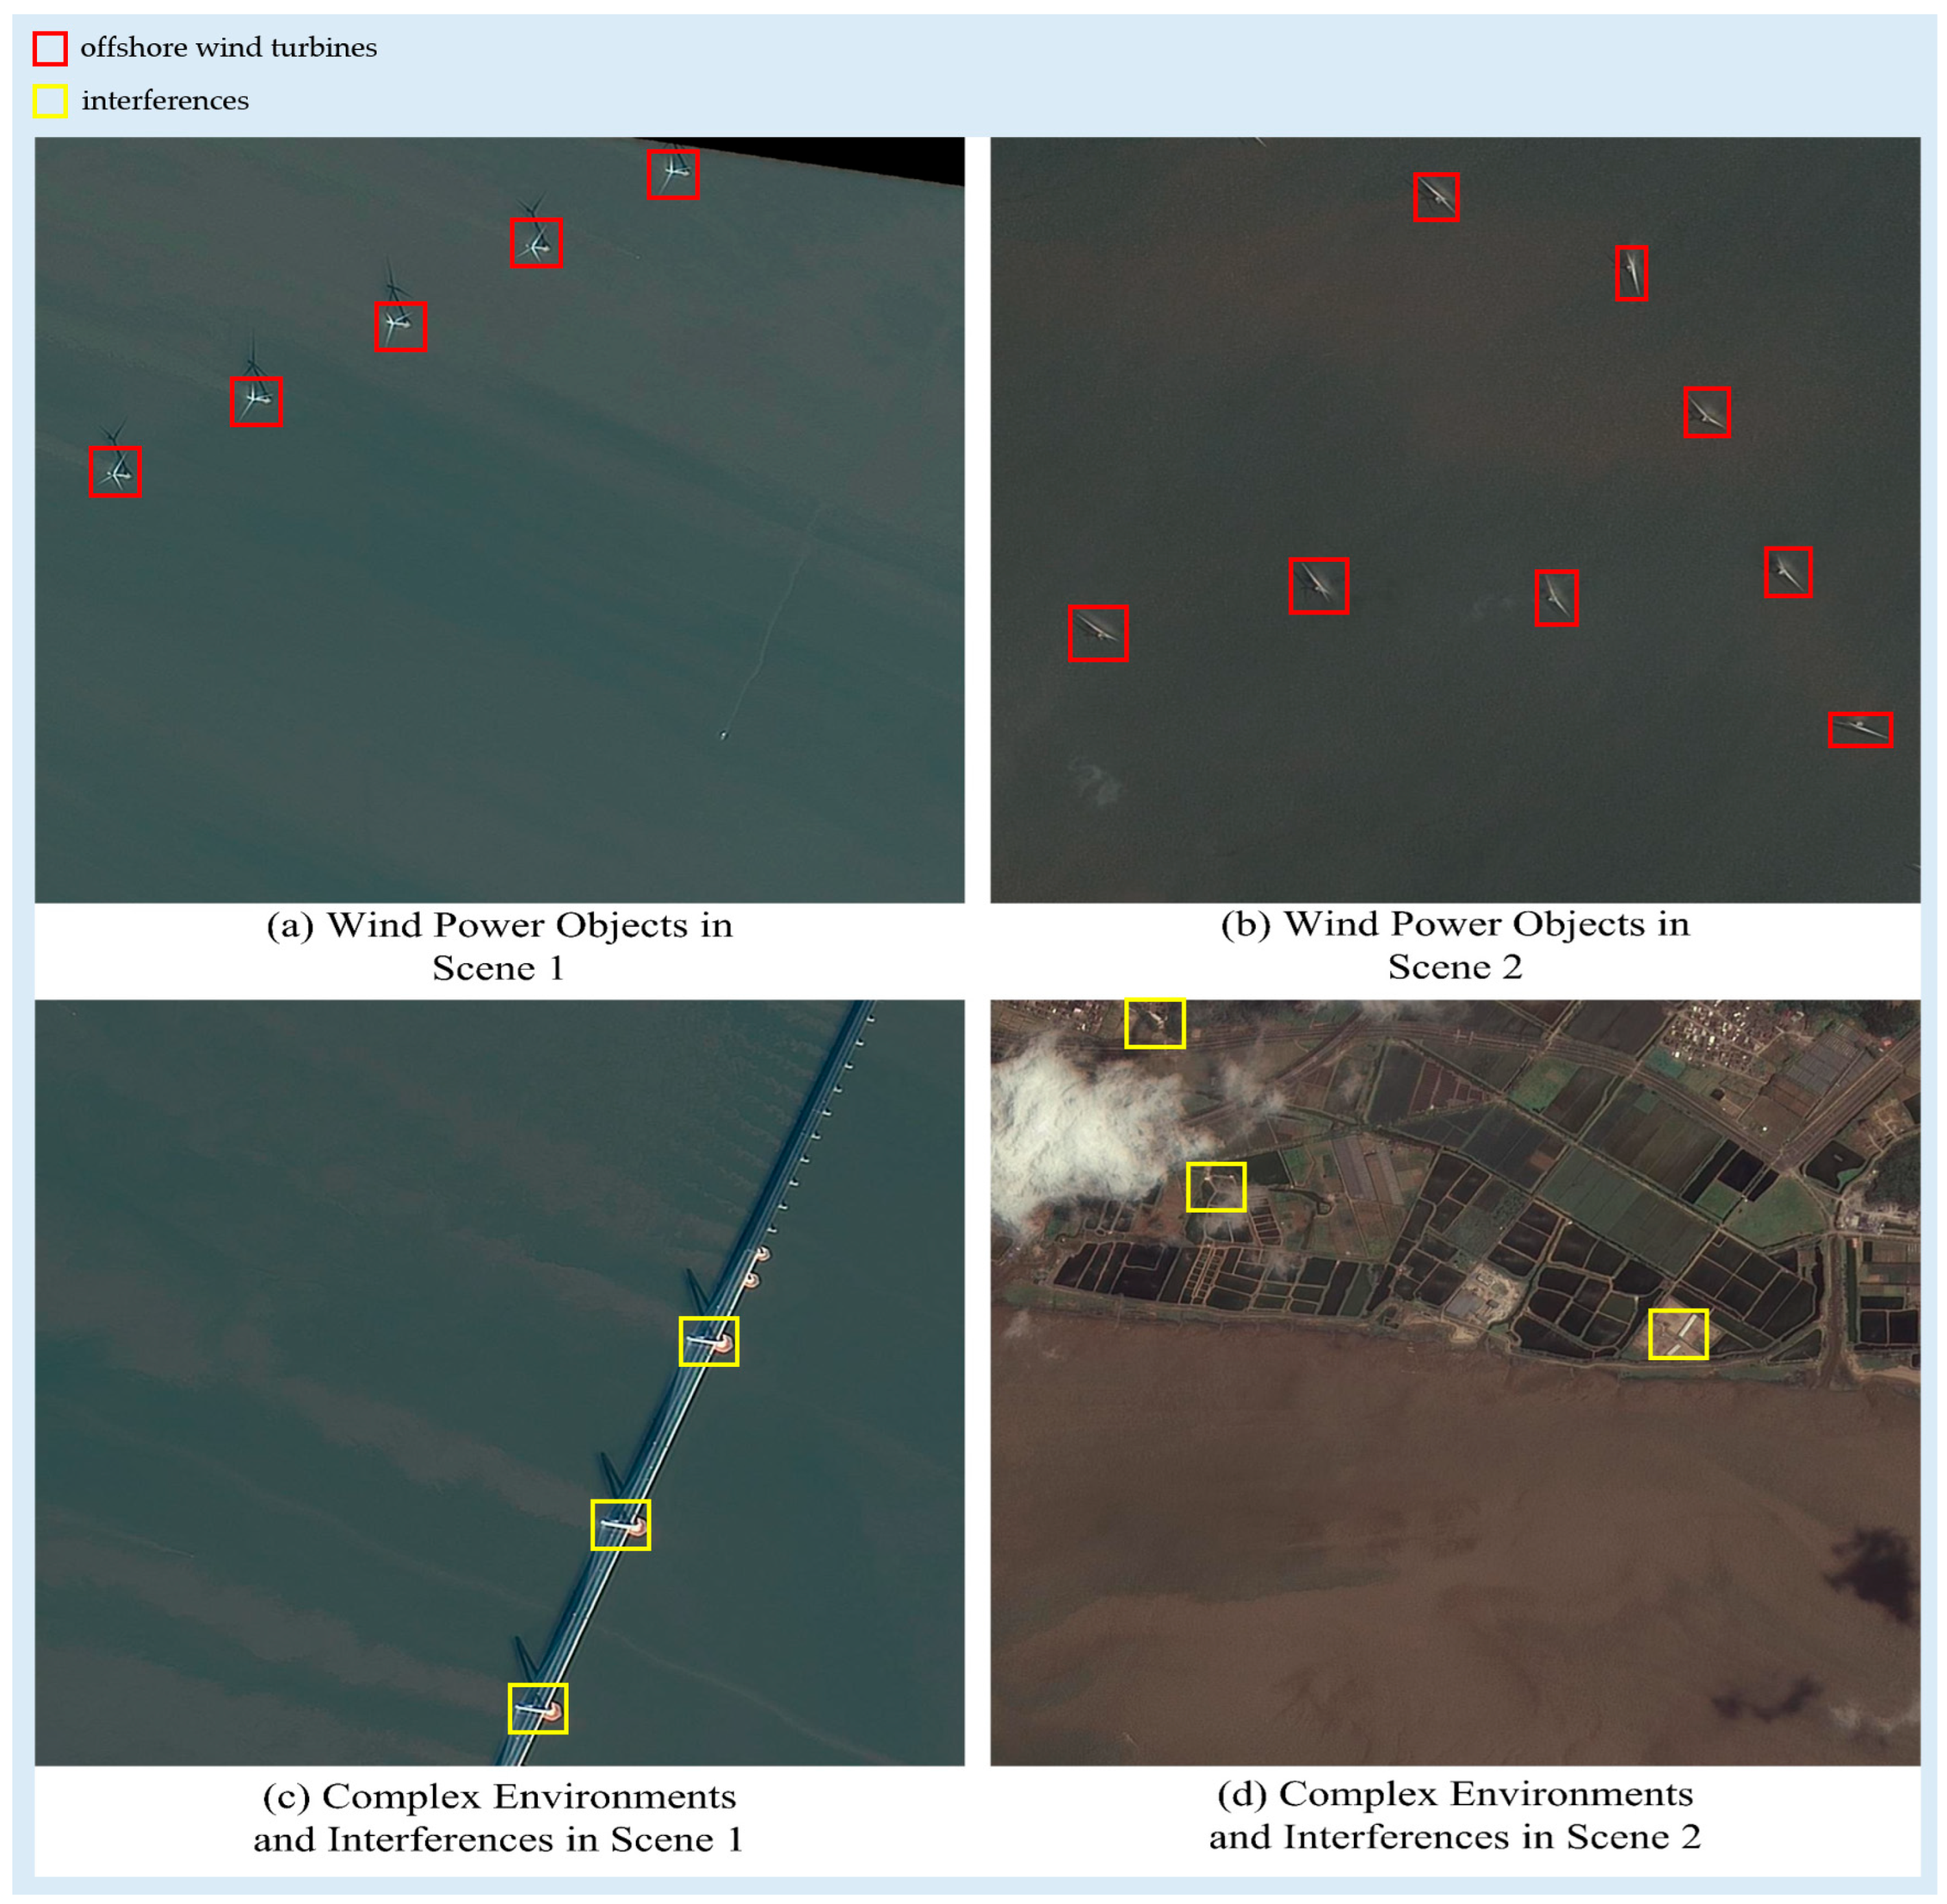Select caption '(d) Complex Environments and Interferences in Scene 2'
Screen dimensions: 1947x1904
pyautogui.click(x=1455, y=1815)
